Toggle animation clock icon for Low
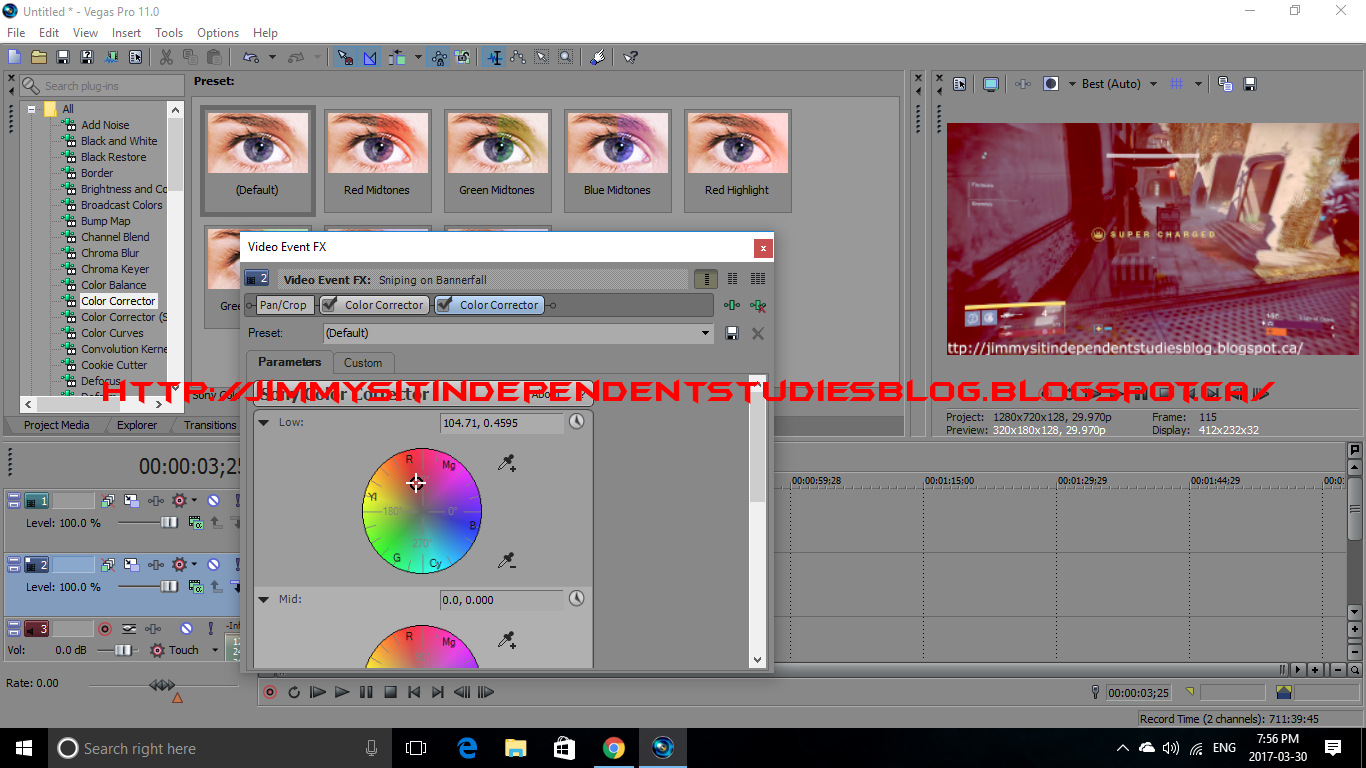The width and height of the screenshot is (1366, 768). click(576, 422)
